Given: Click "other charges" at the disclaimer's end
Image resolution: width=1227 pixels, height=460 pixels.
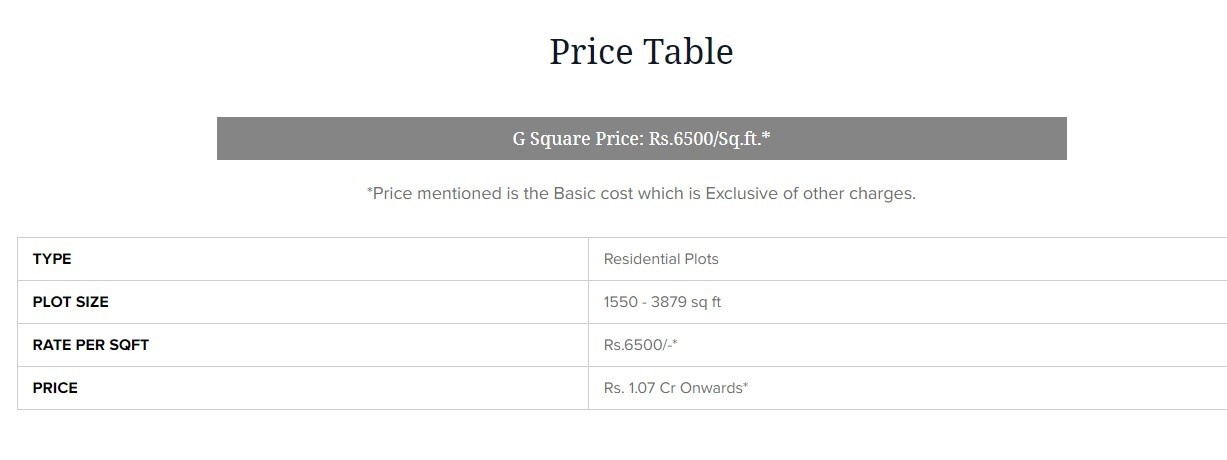Looking at the screenshot, I should pos(866,194).
